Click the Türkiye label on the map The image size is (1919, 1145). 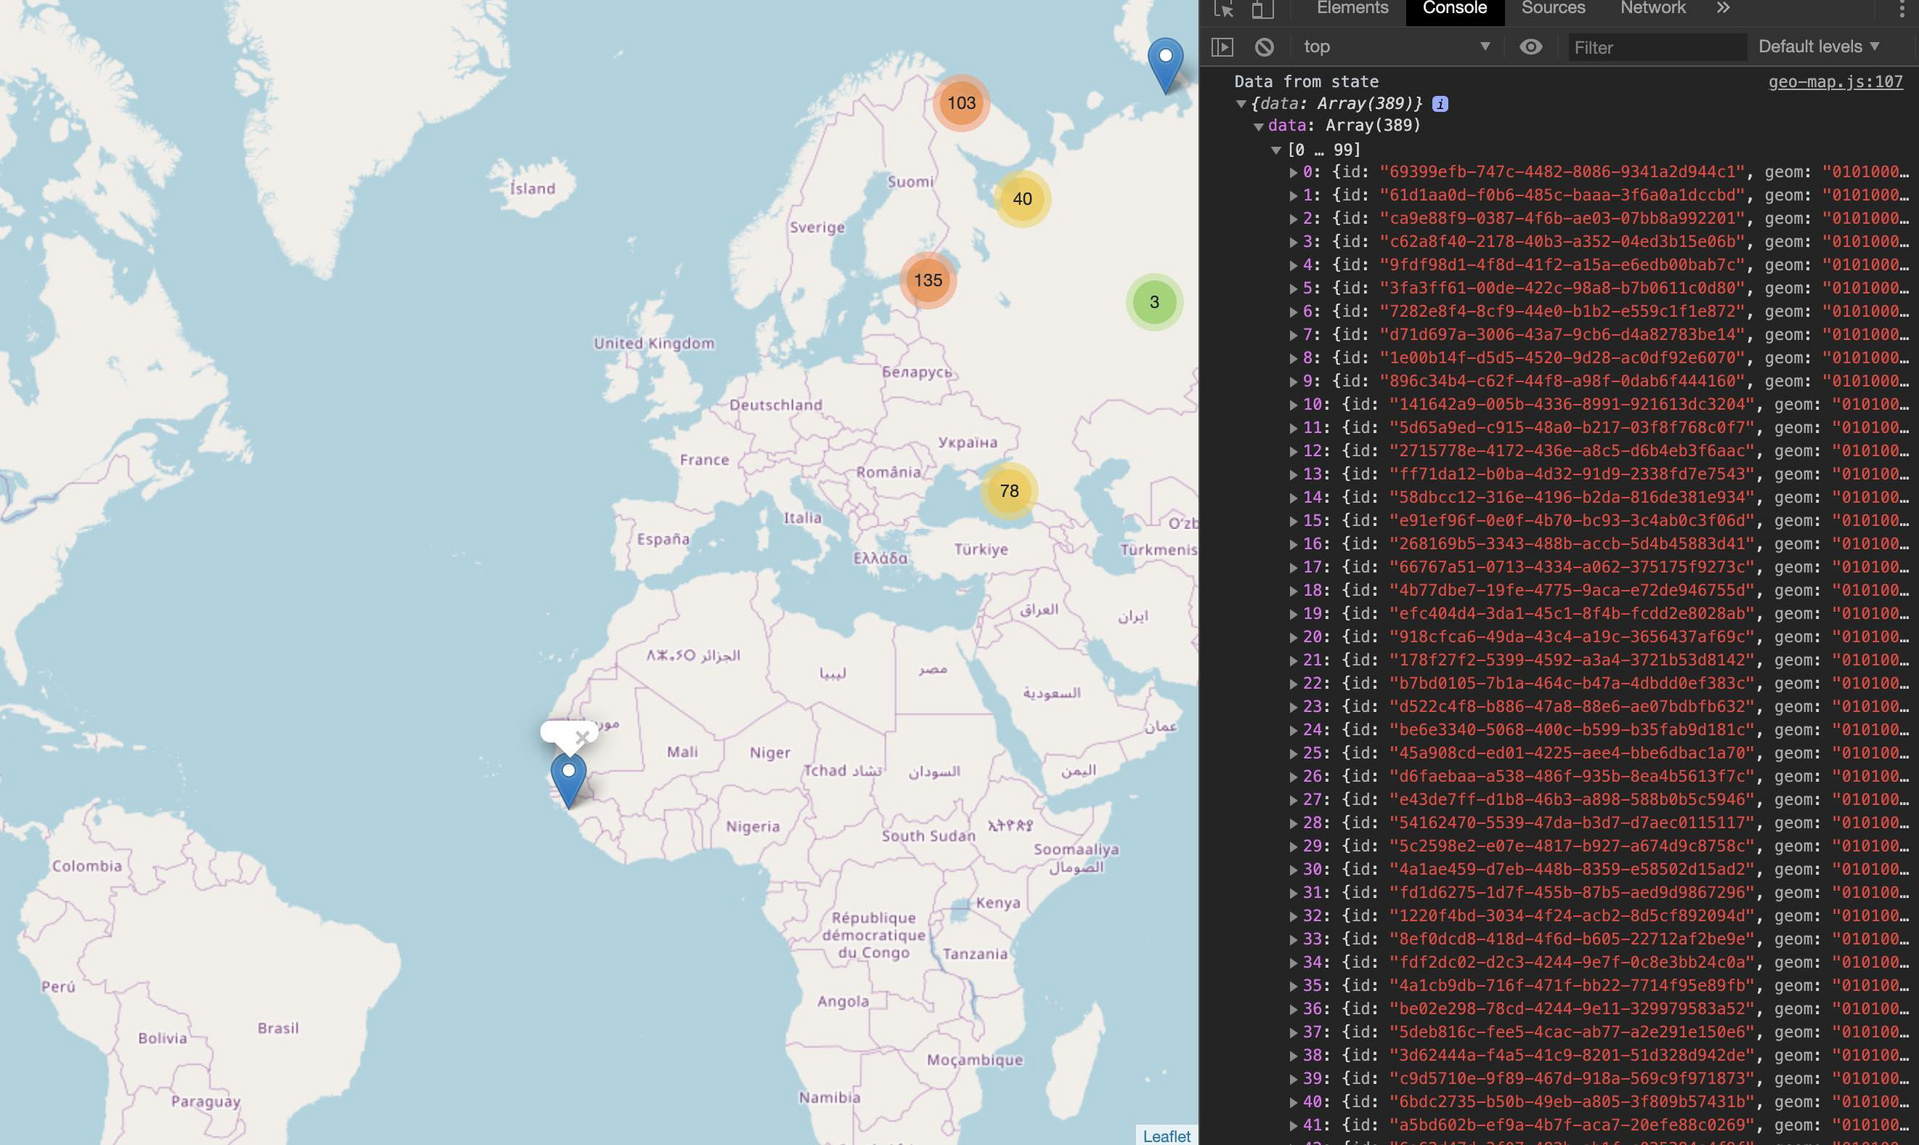tap(981, 549)
